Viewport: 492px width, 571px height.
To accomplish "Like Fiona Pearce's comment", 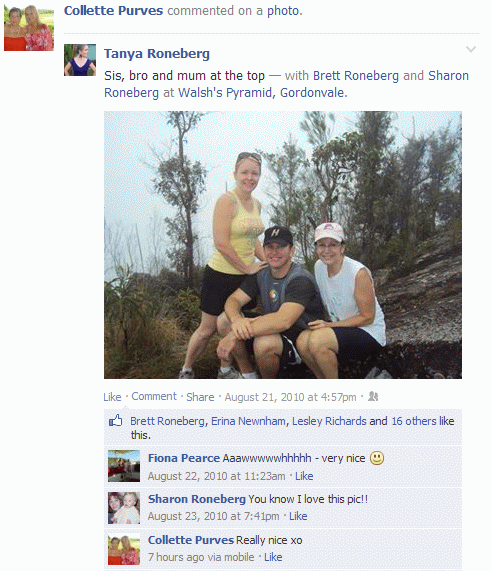I will [304, 476].
